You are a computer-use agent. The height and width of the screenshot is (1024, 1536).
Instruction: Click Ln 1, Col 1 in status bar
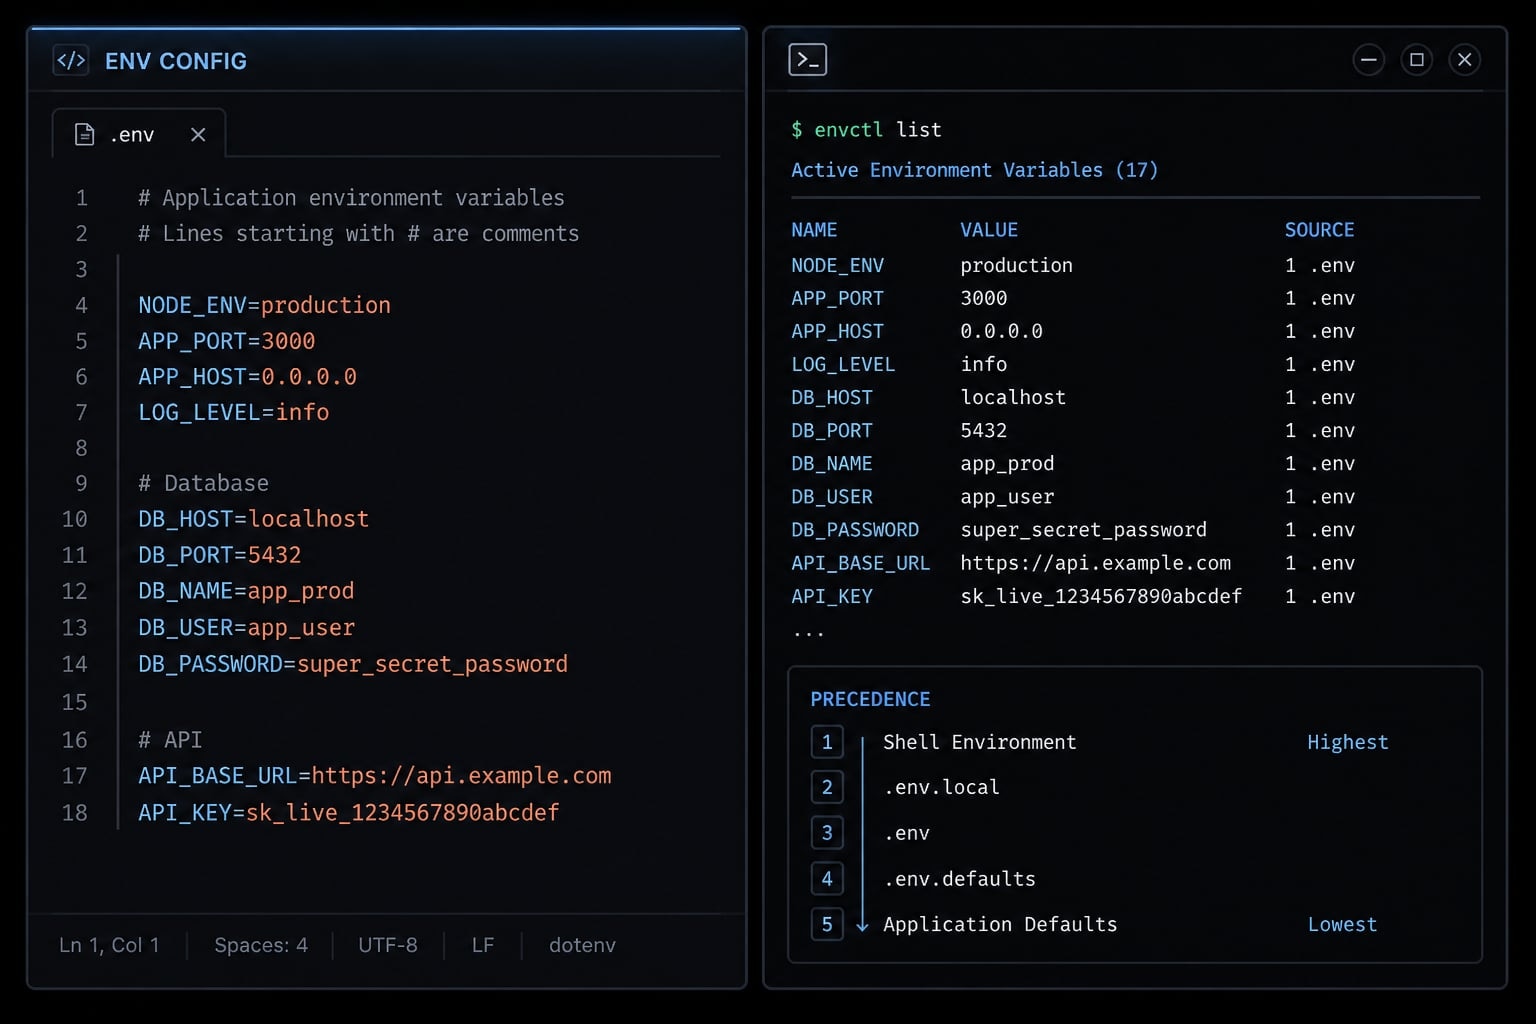coord(109,945)
